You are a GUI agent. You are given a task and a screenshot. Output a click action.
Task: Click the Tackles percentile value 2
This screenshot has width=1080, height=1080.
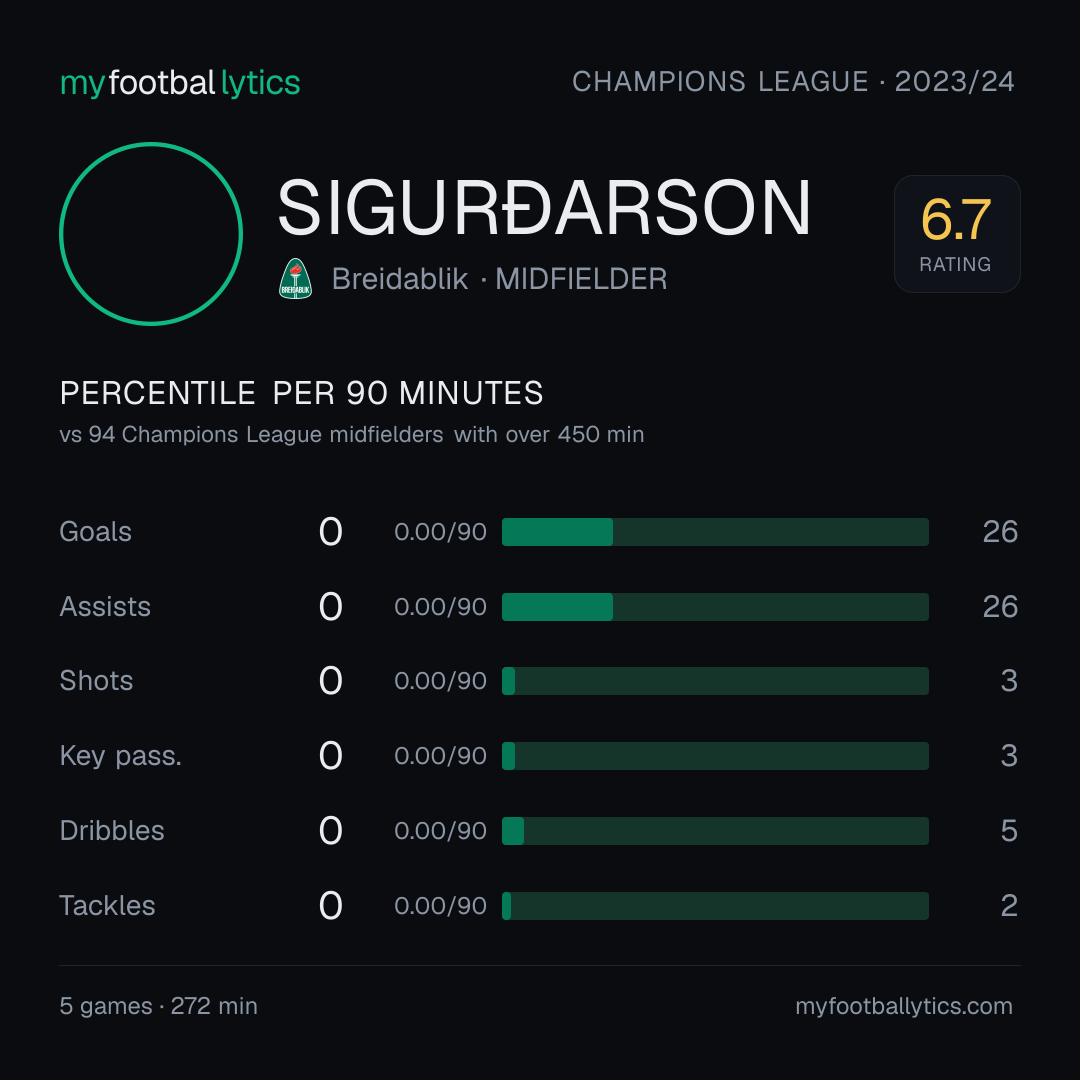1009,906
